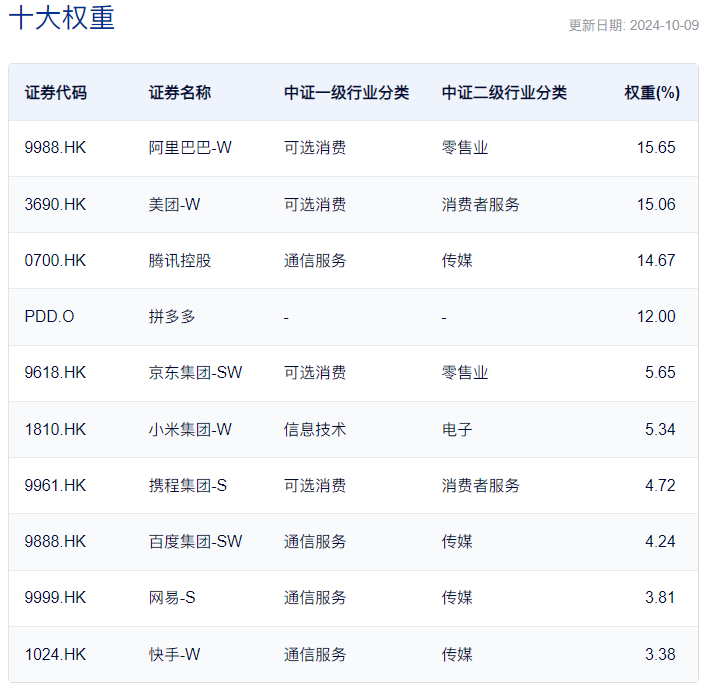The width and height of the screenshot is (712, 694).
Task: Click the 百度集团-SW name
Action: (196, 541)
